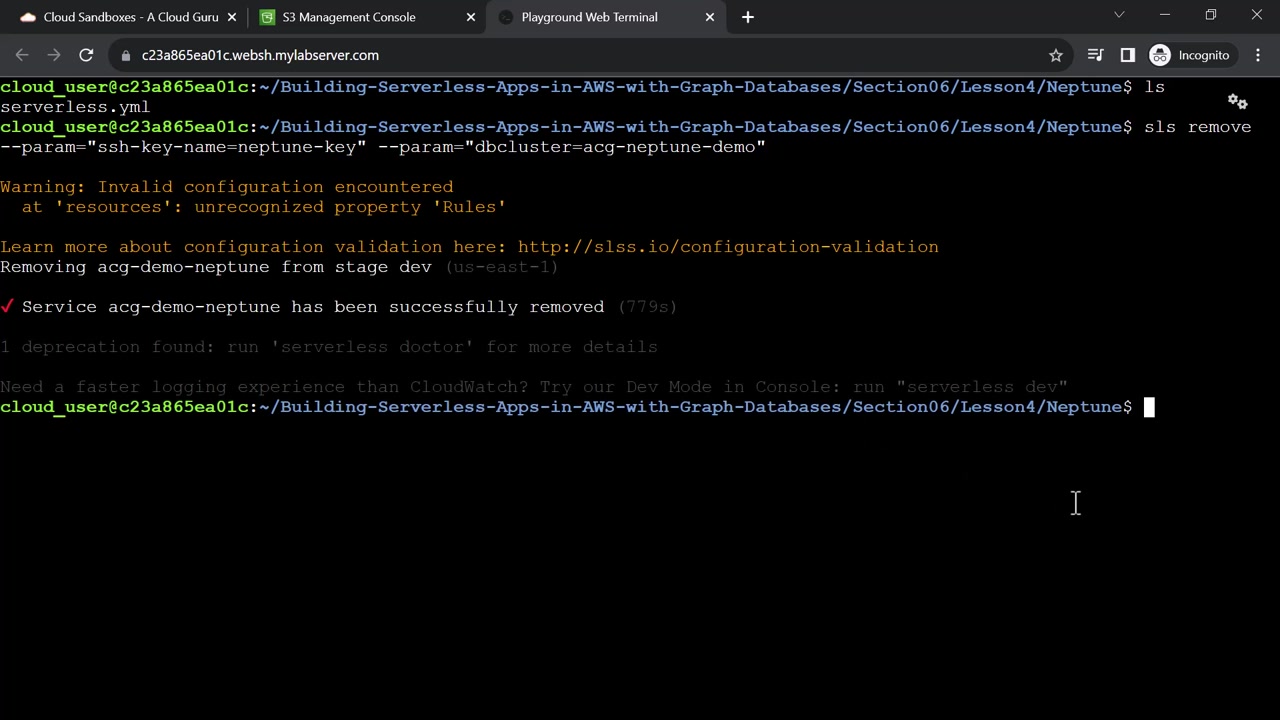This screenshot has height=720, width=1280.
Task: Bookmark this page with star icon
Action: 1055,55
